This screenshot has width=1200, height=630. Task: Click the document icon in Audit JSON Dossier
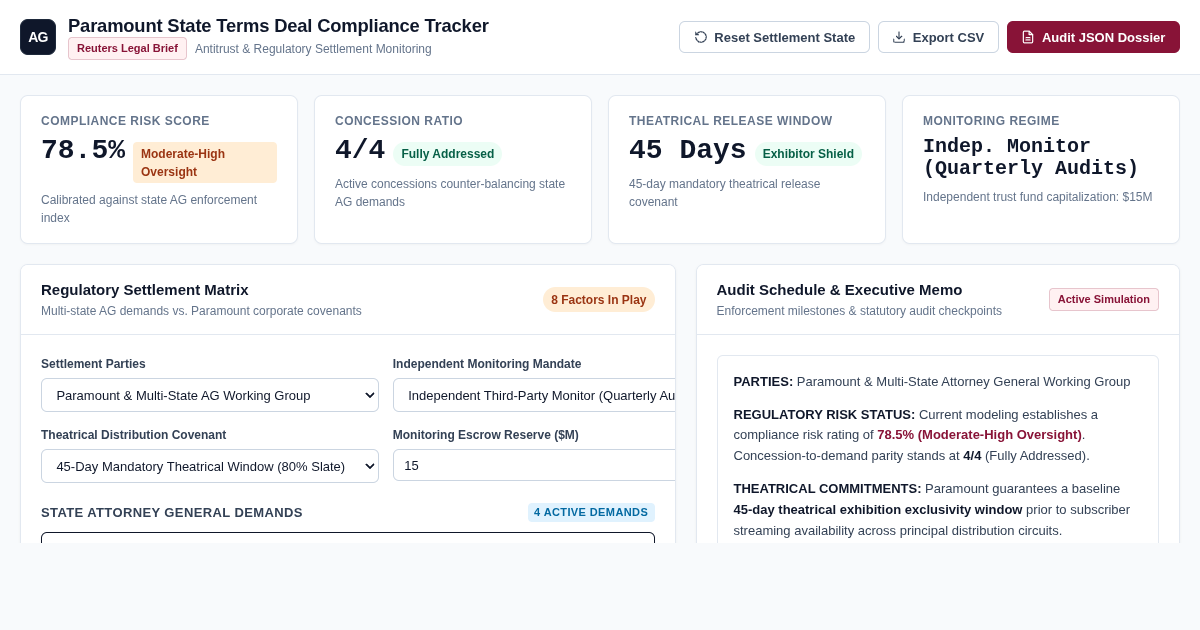tap(1028, 37)
